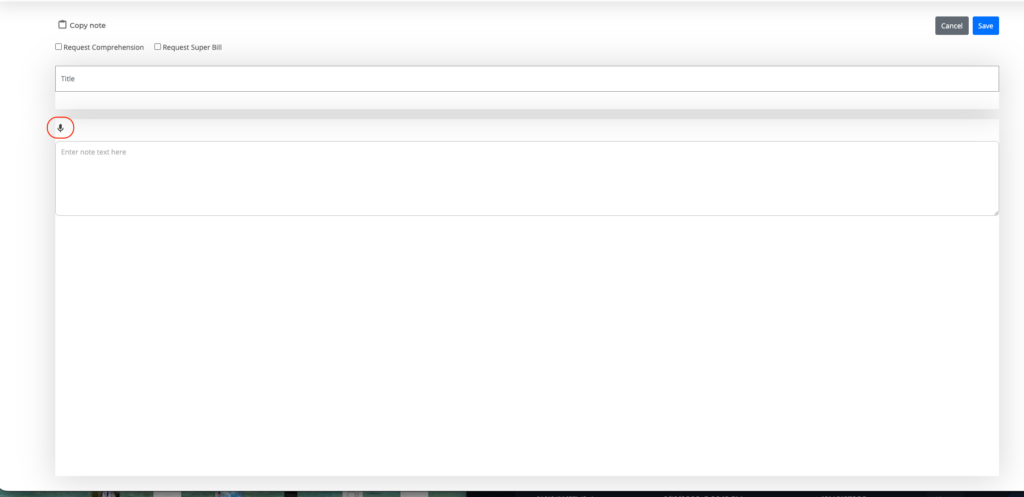
Task: Click the microphone dictation icon
Action: tap(61, 129)
